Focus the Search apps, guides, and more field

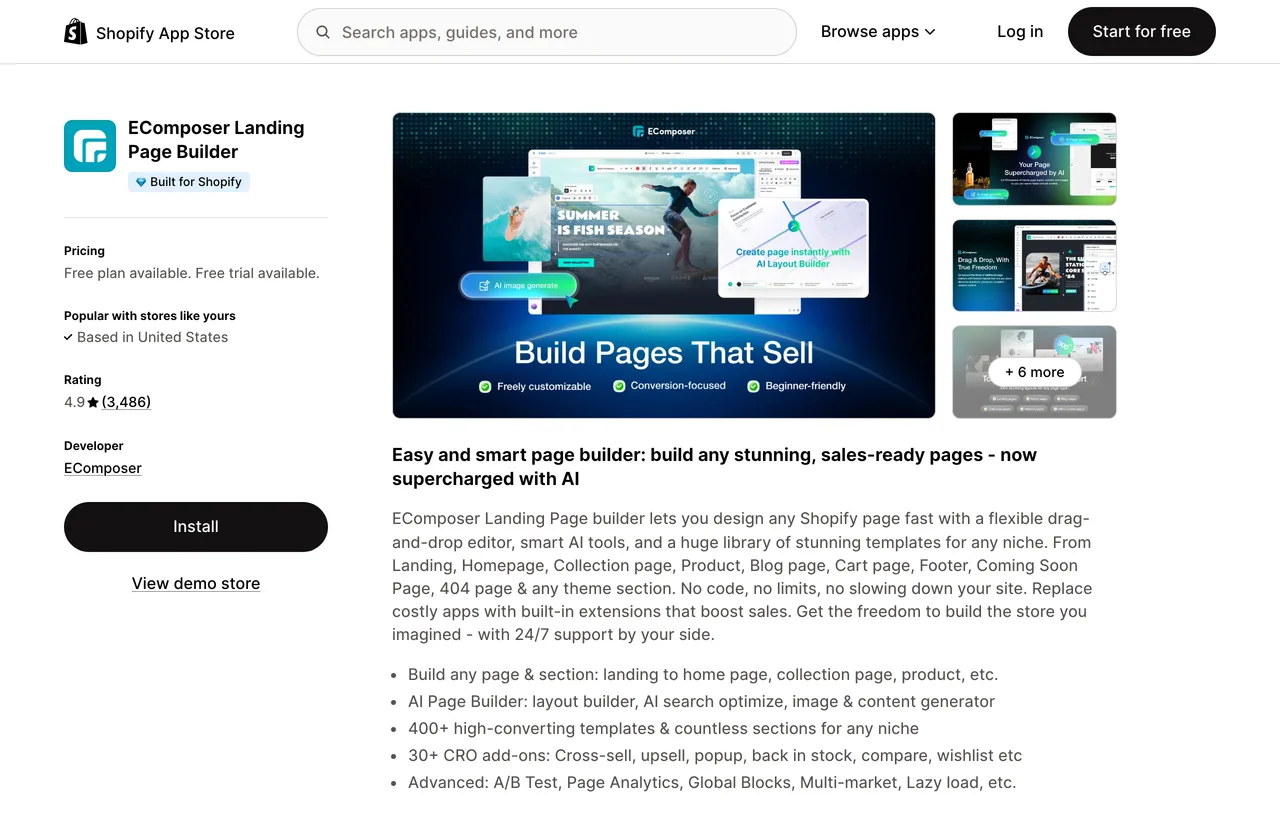point(547,32)
